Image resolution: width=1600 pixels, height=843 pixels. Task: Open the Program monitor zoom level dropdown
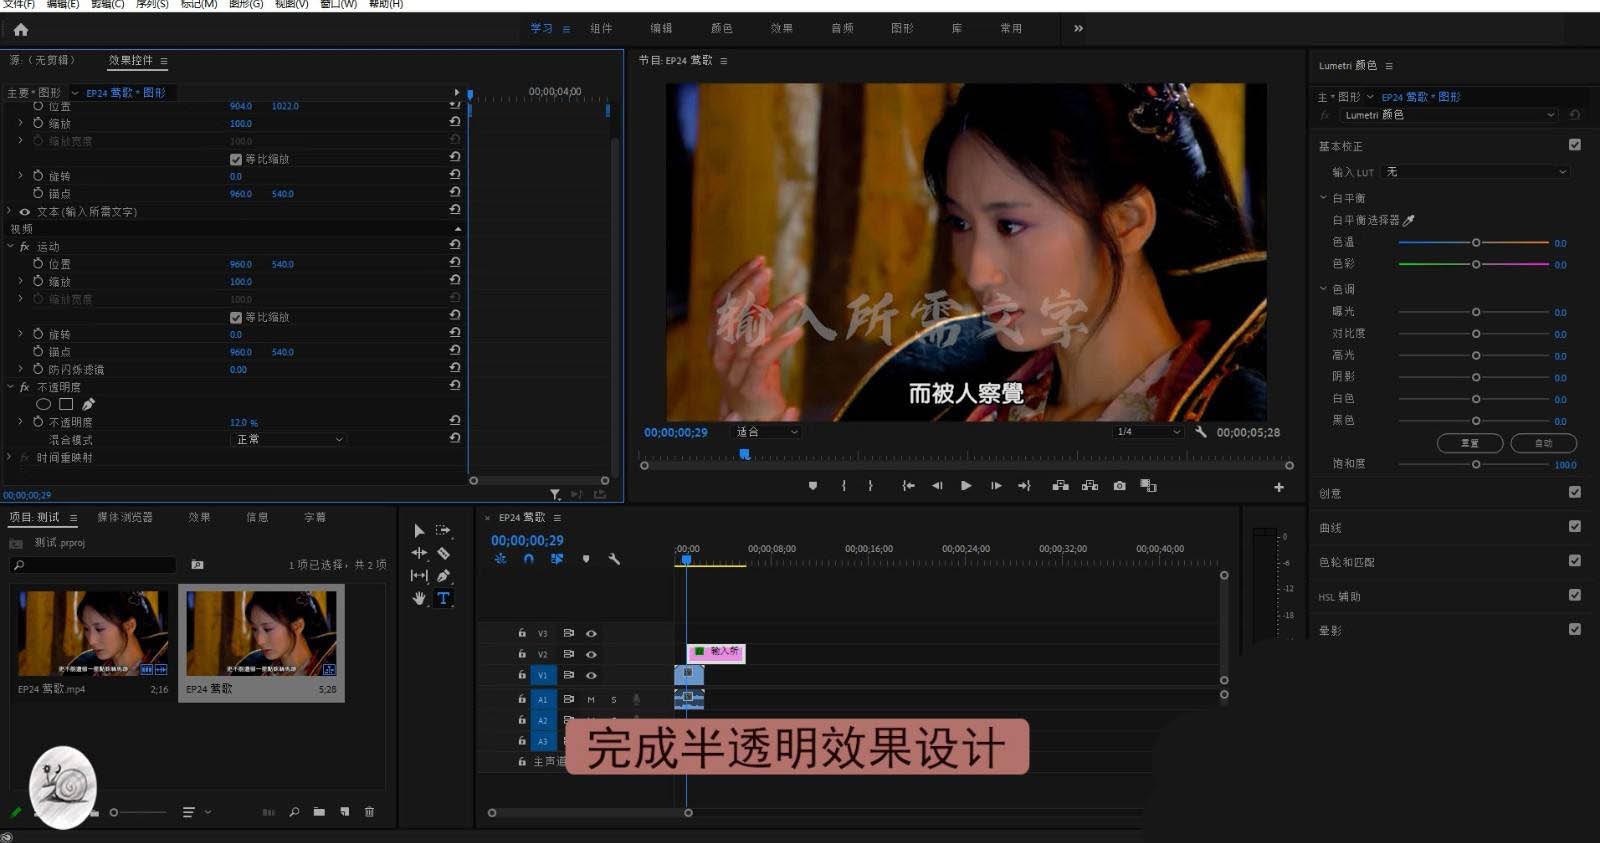(x=766, y=432)
